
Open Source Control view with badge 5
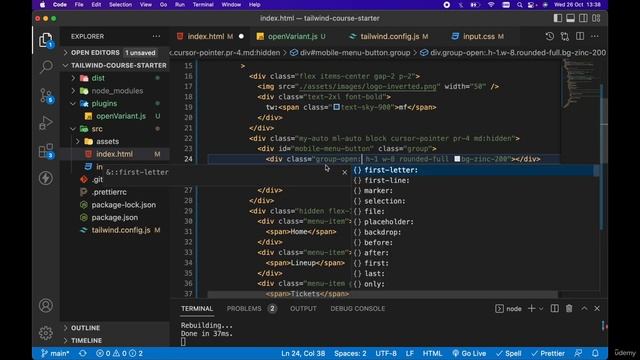coord(46,96)
